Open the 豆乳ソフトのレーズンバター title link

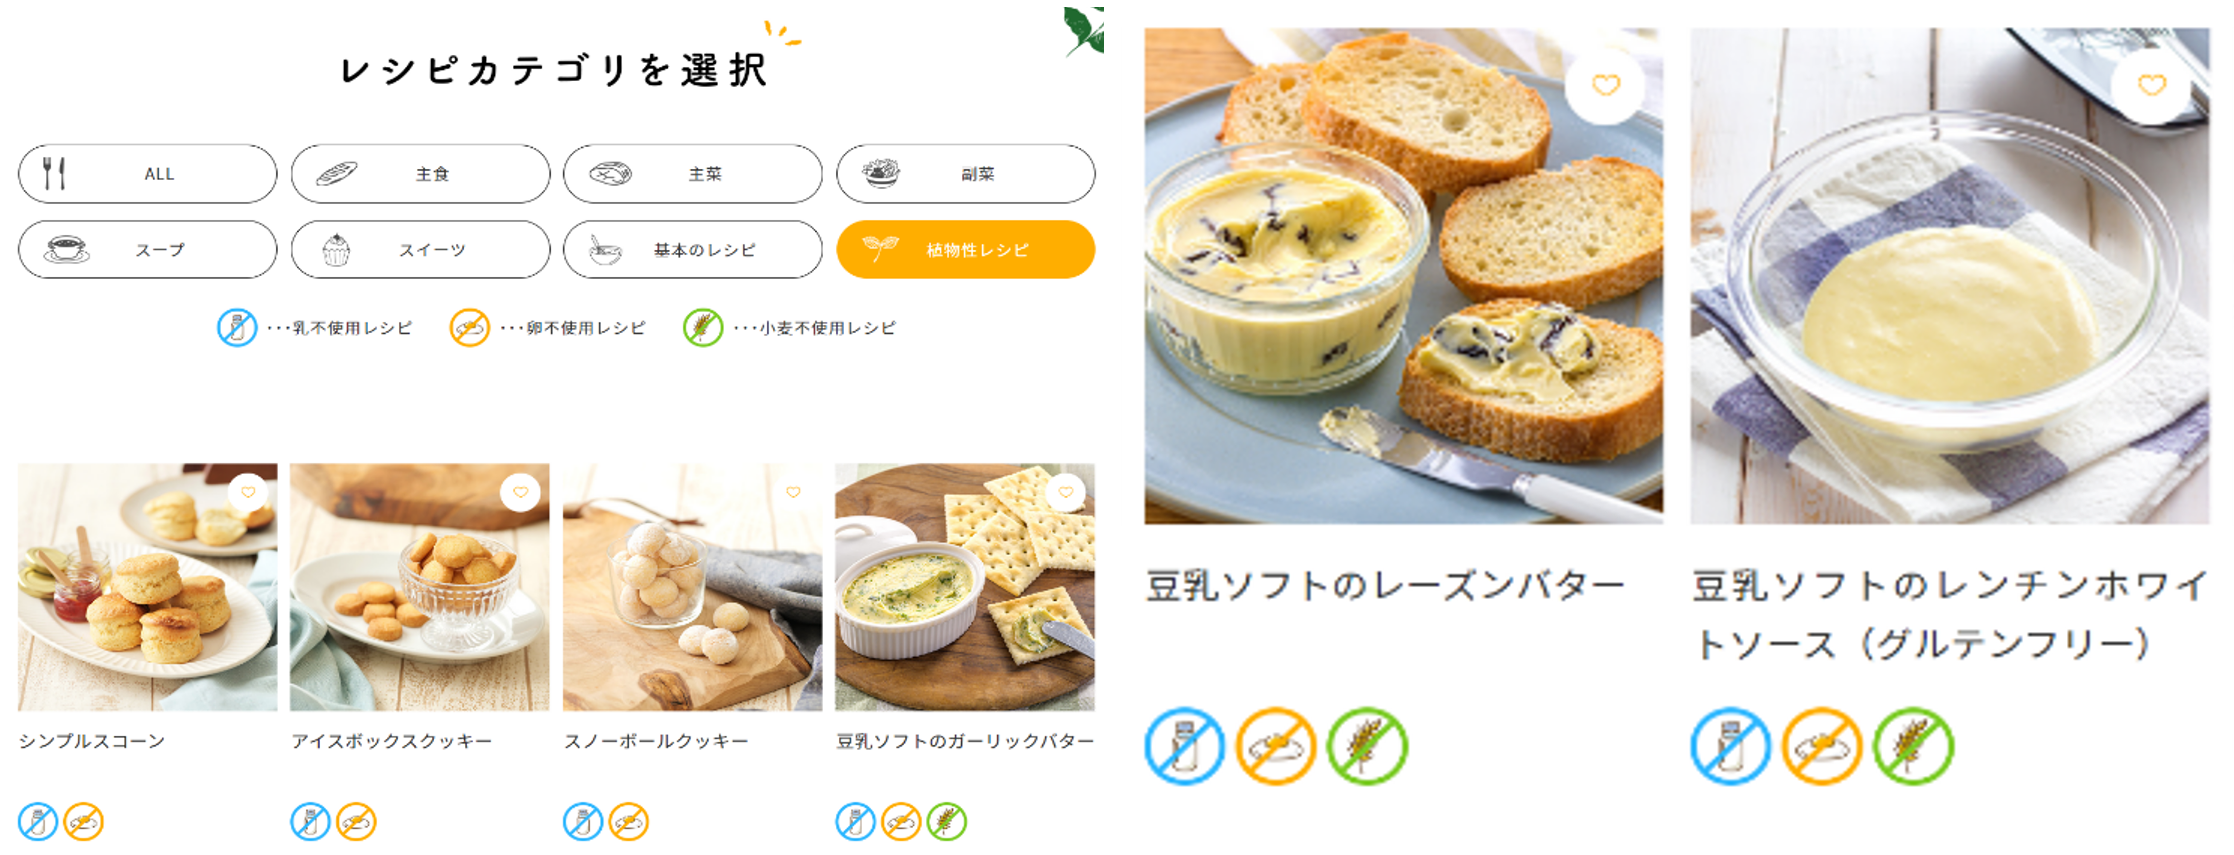click(x=1385, y=586)
